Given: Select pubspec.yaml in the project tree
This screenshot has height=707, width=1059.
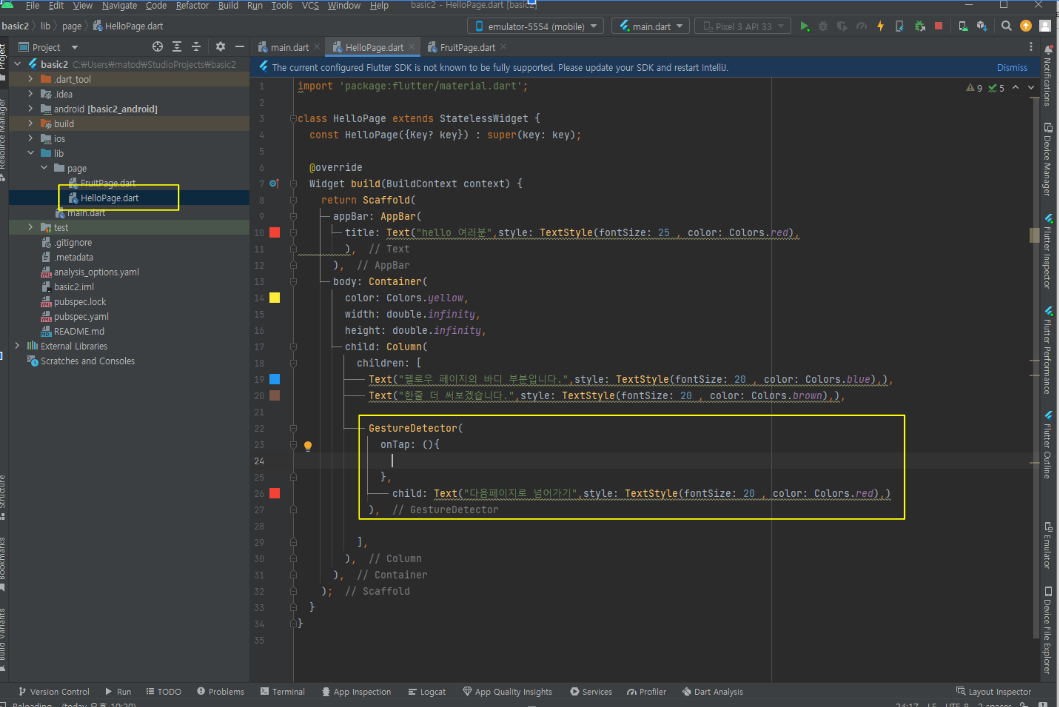Looking at the screenshot, I should 81,317.
